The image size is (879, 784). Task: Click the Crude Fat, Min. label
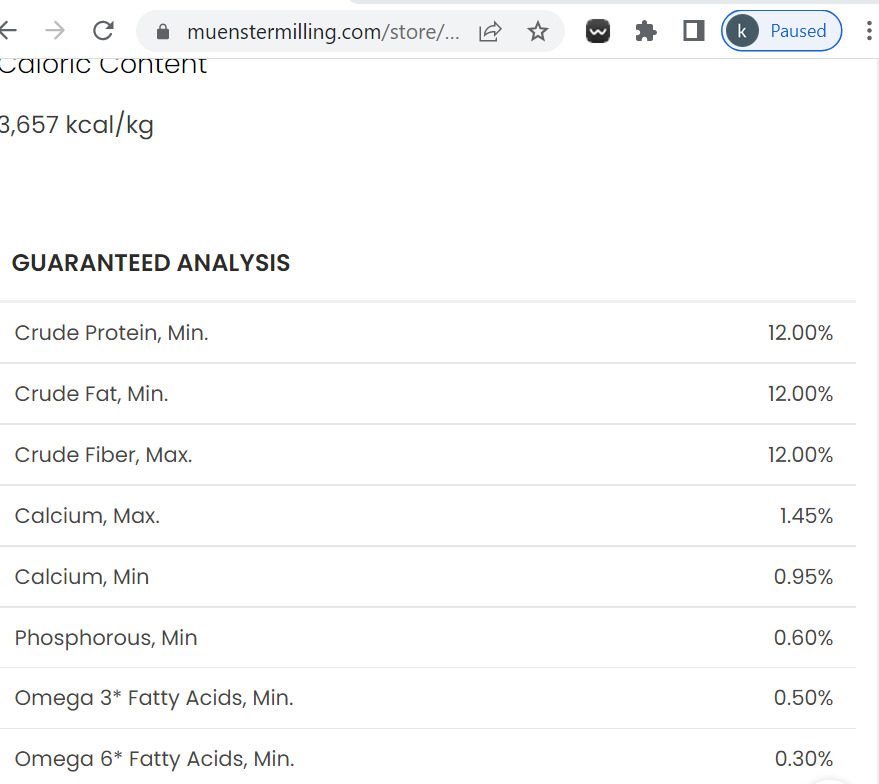point(91,394)
